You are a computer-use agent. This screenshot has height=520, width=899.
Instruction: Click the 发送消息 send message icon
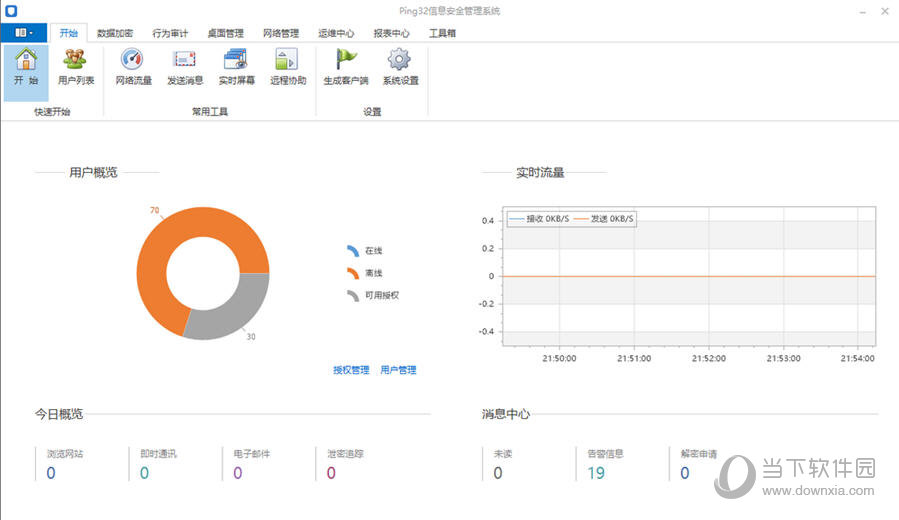click(x=185, y=67)
